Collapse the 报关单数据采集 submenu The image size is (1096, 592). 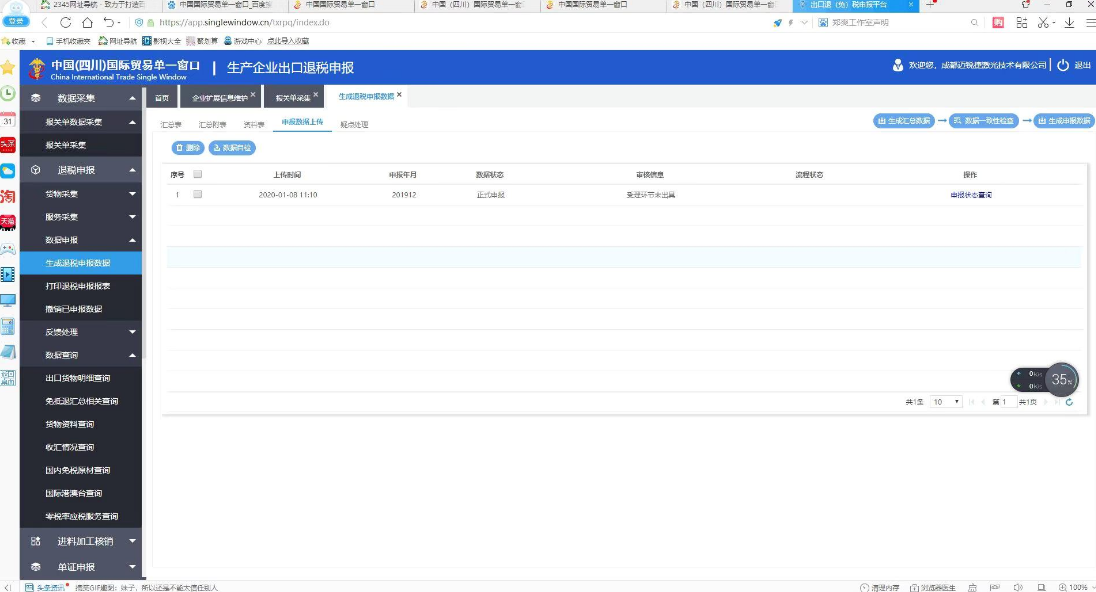click(x=132, y=122)
